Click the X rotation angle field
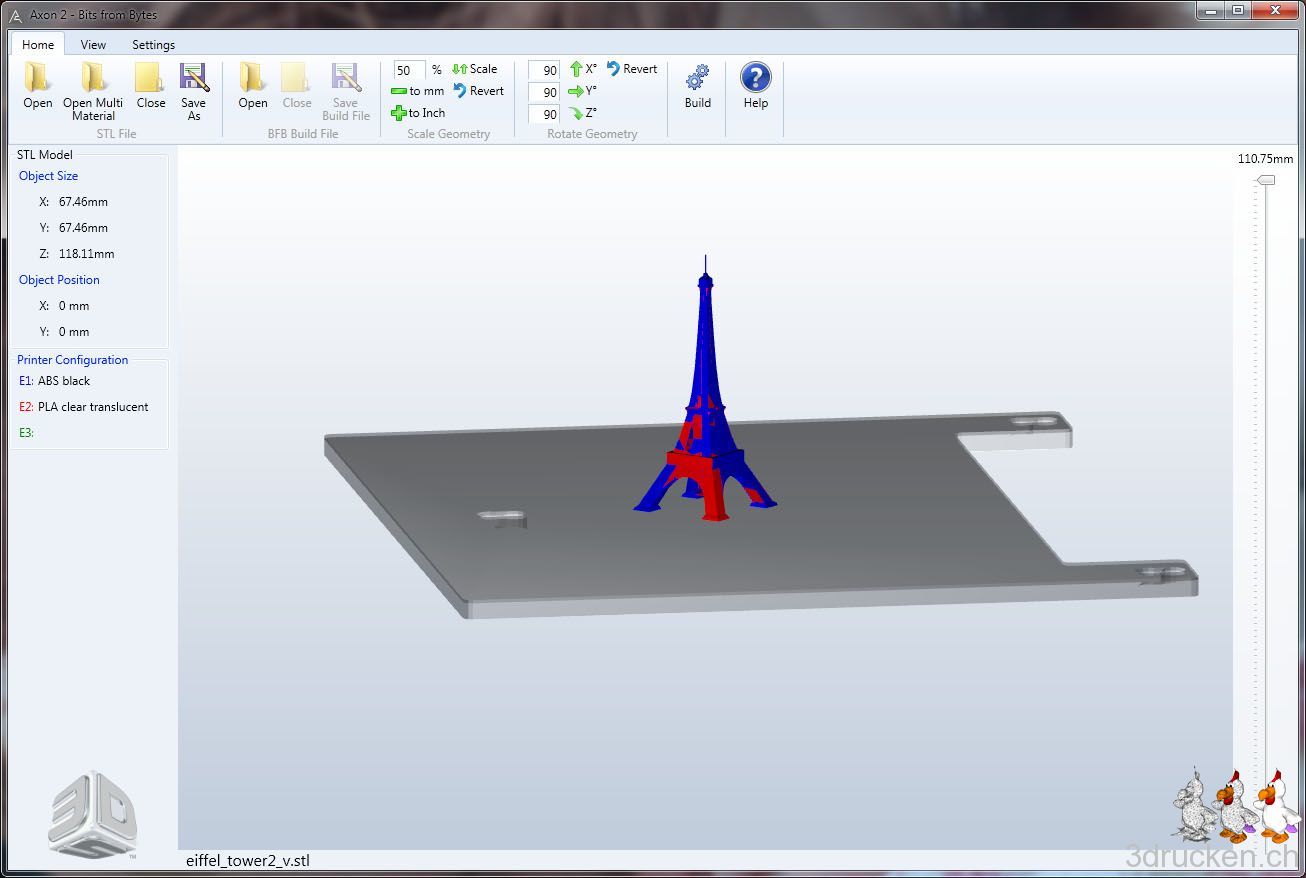The image size is (1306, 878). pos(544,70)
